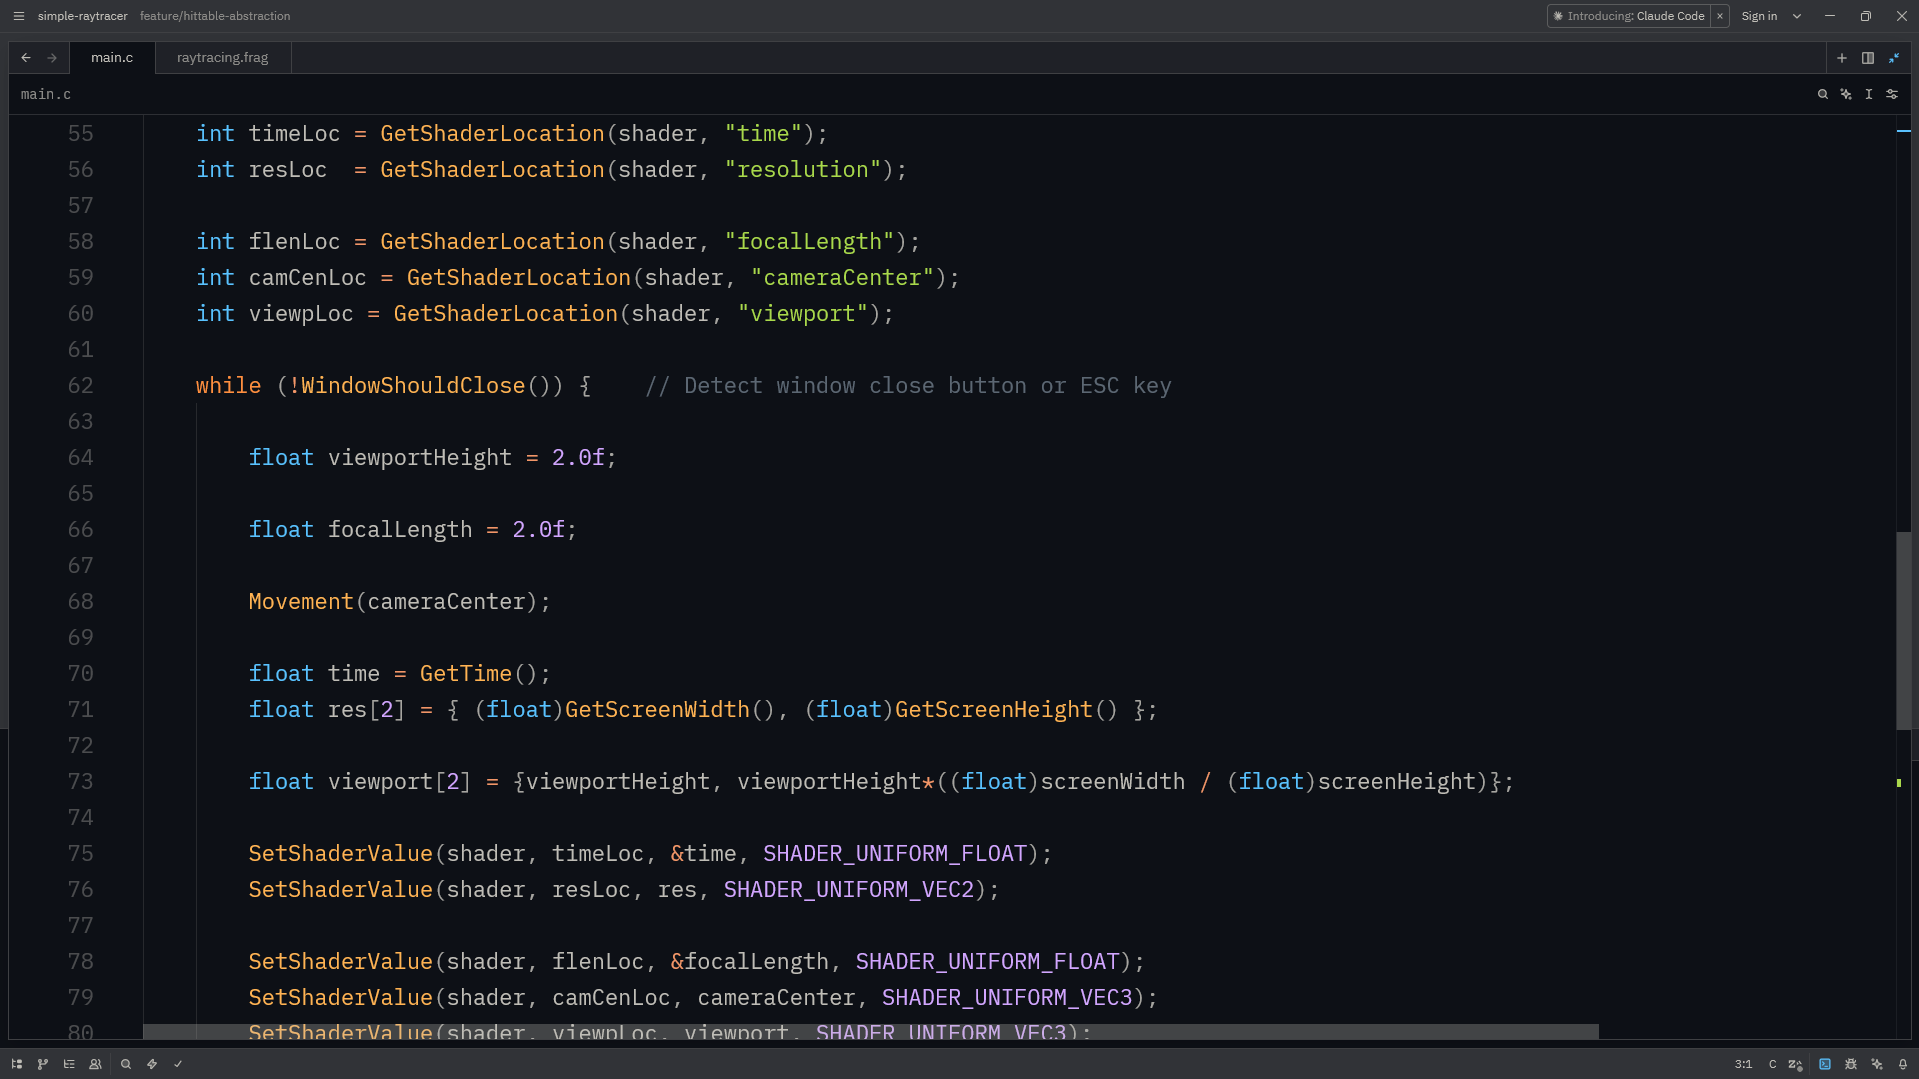Switch to the raytracing.frag tab
The height and width of the screenshot is (1079, 1919).
(222, 58)
